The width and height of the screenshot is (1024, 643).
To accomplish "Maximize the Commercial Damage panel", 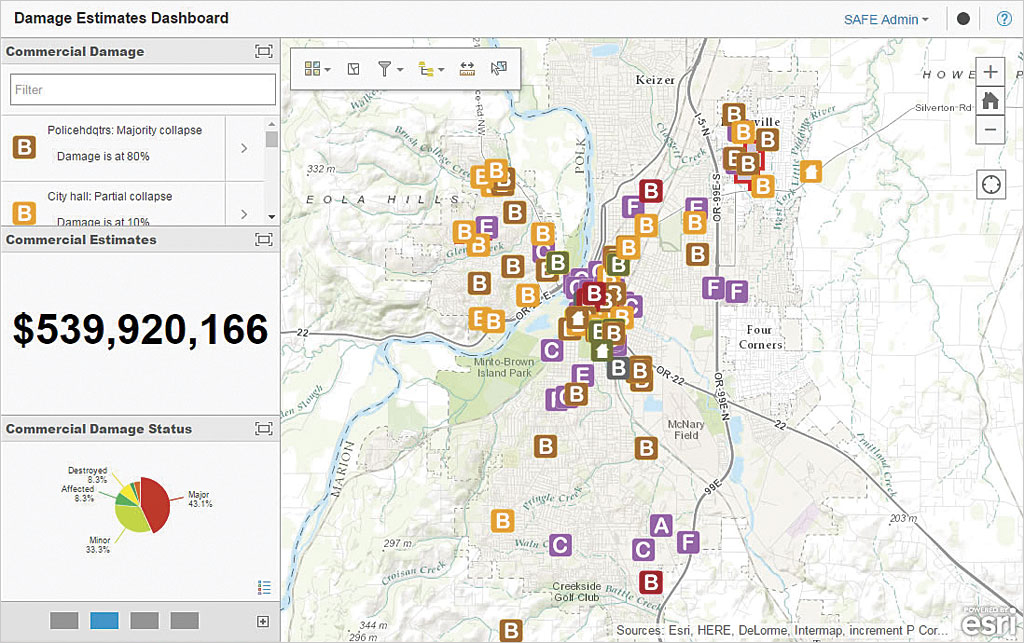I will [263, 52].
